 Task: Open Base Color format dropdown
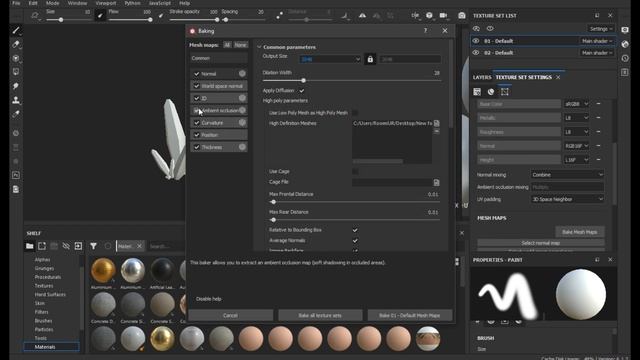[576, 104]
